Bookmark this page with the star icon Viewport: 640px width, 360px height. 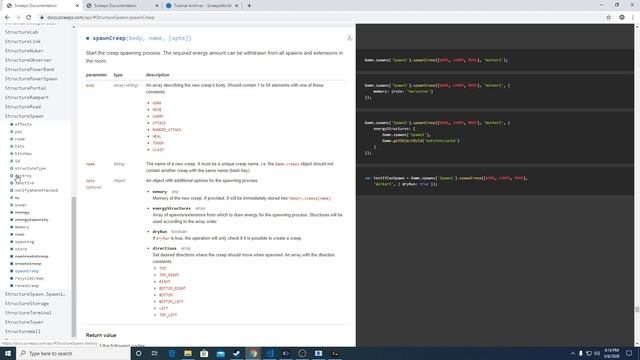(609, 18)
